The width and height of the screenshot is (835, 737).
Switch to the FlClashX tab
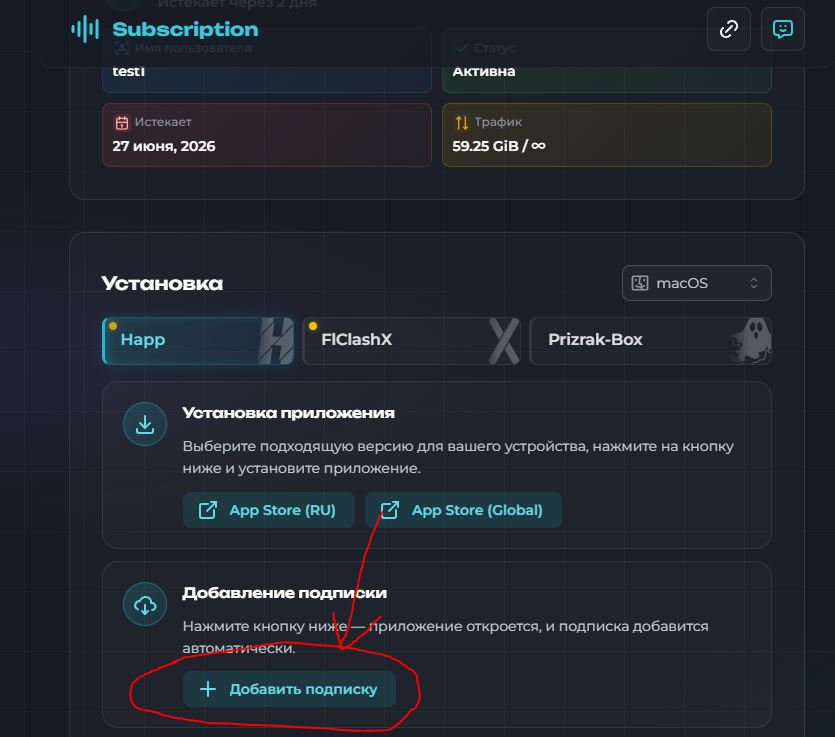coord(412,341)
